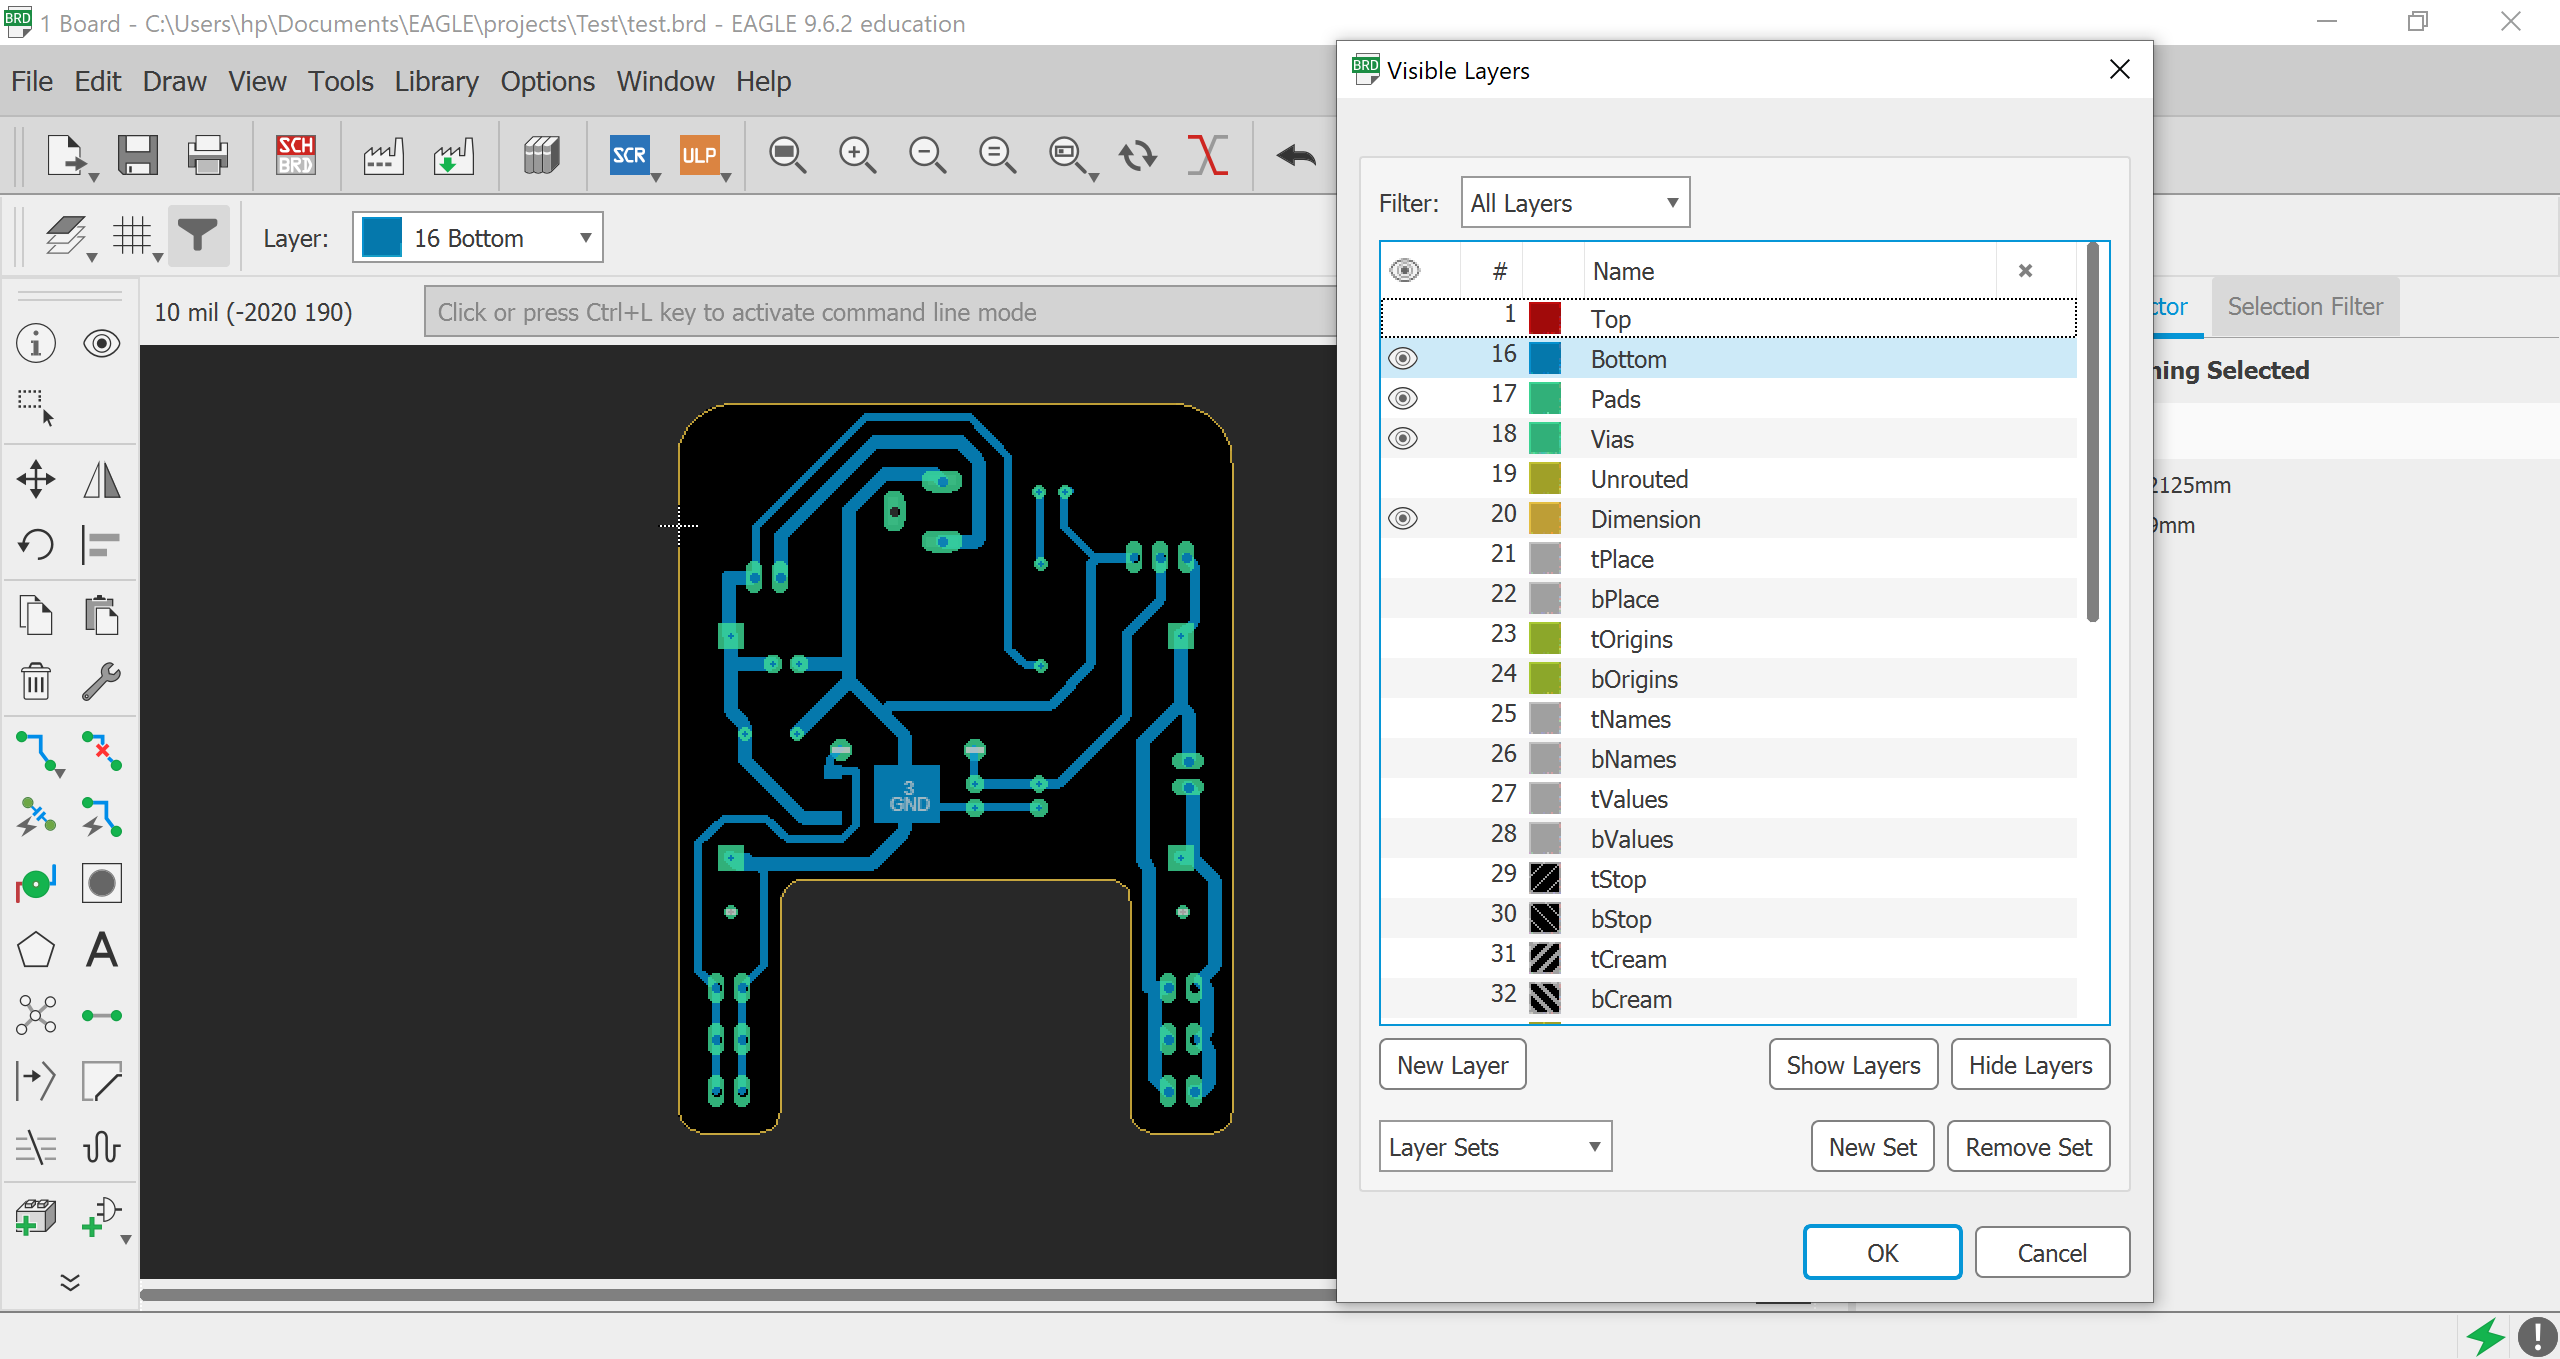Click the Zoom In tool
The height and width of the screenshot is (1359, 2560).
pyautogui.click(x=855, y=154)
